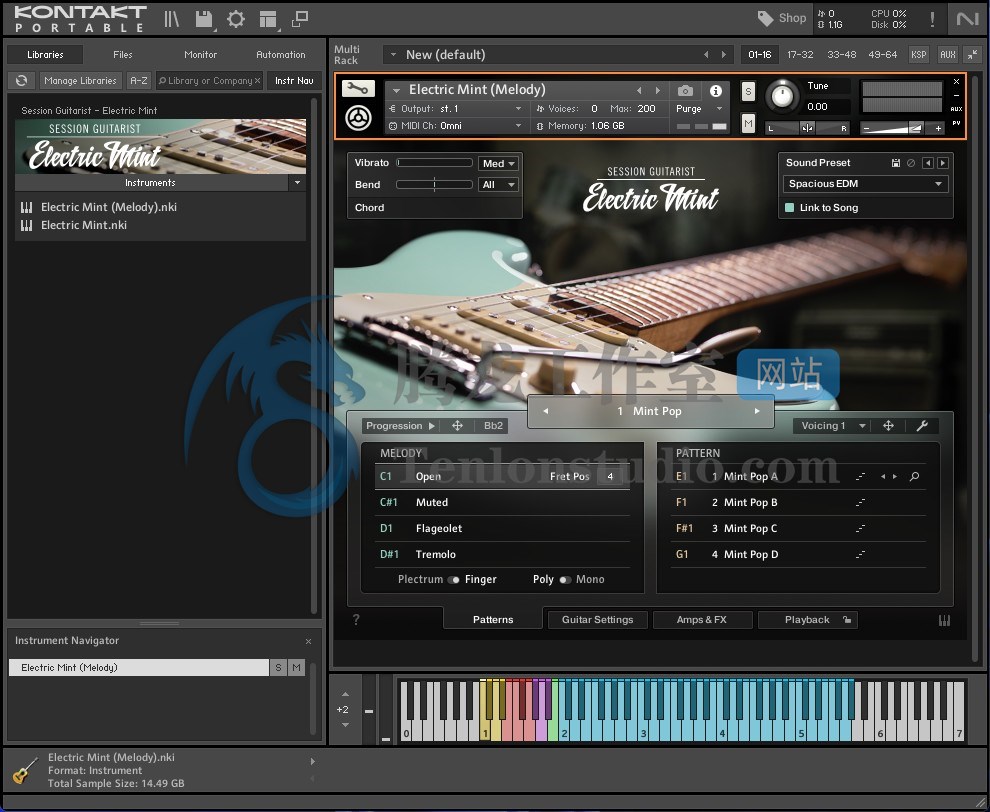Open the Output st. 1 dropdown
990x812 pixels.
point(456,109)
